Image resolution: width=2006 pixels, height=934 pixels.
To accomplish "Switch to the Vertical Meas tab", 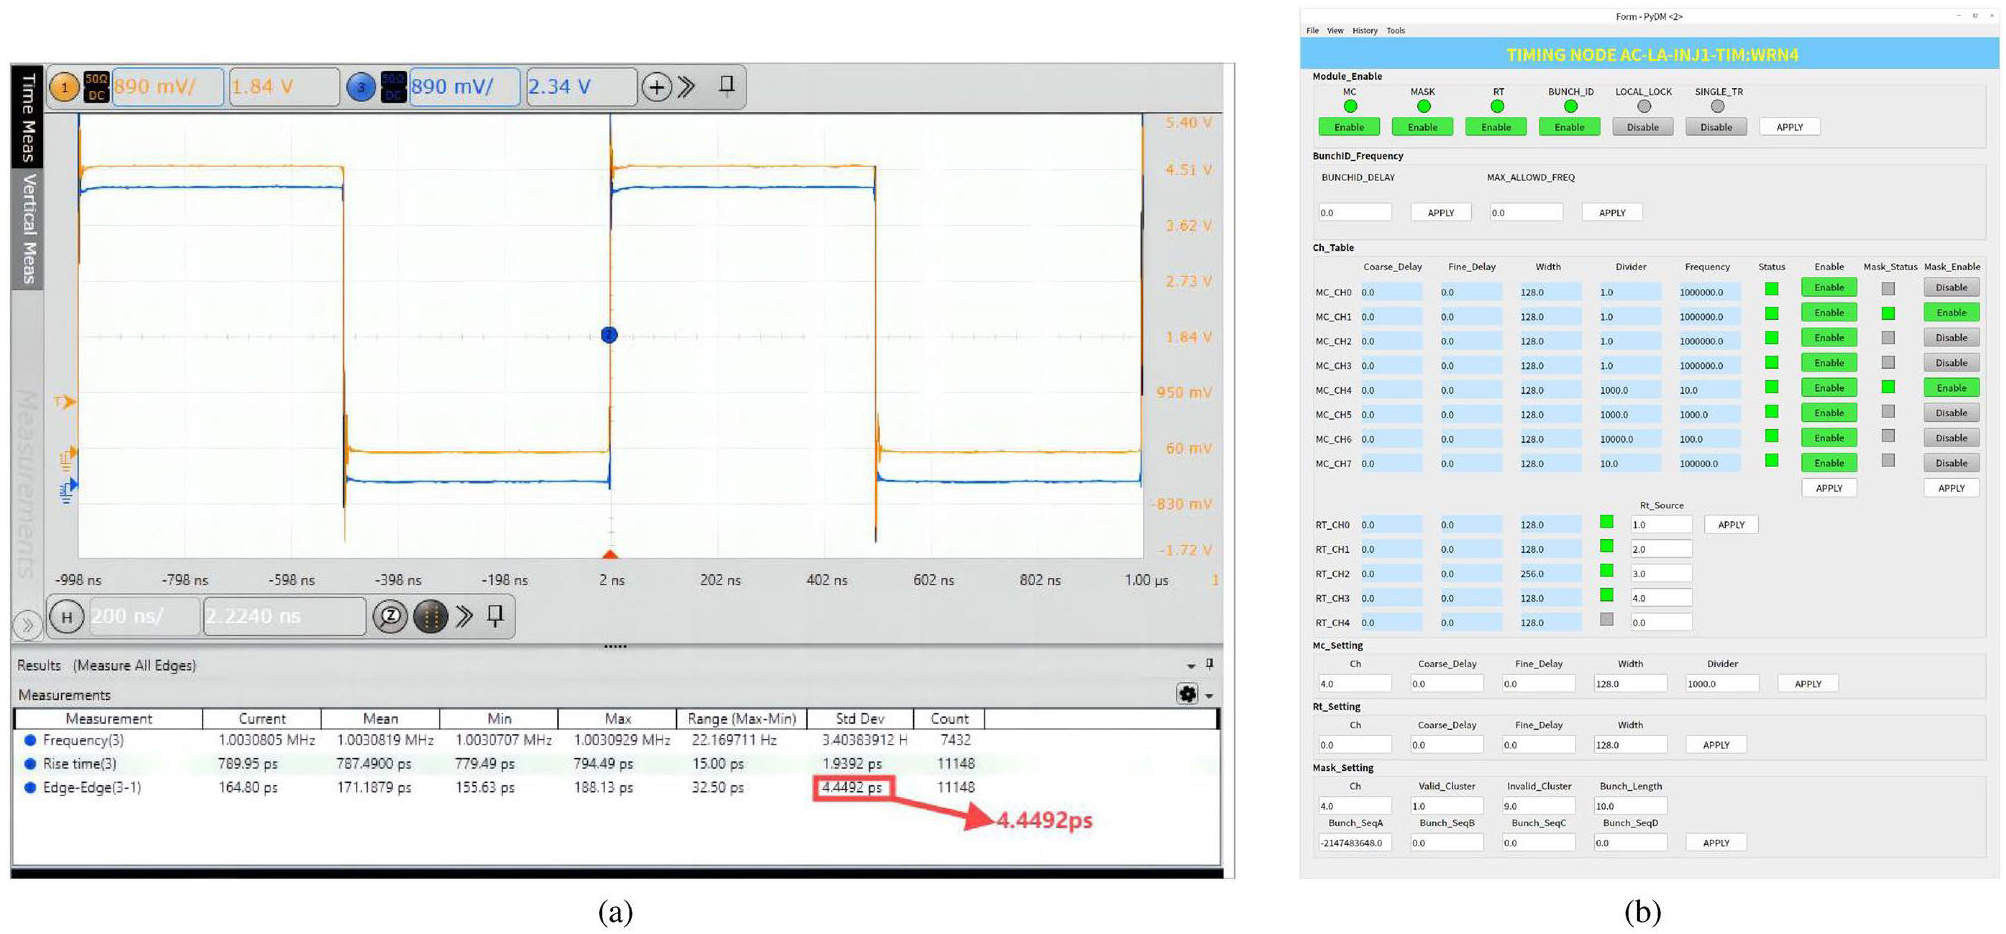I will [28, 229].
